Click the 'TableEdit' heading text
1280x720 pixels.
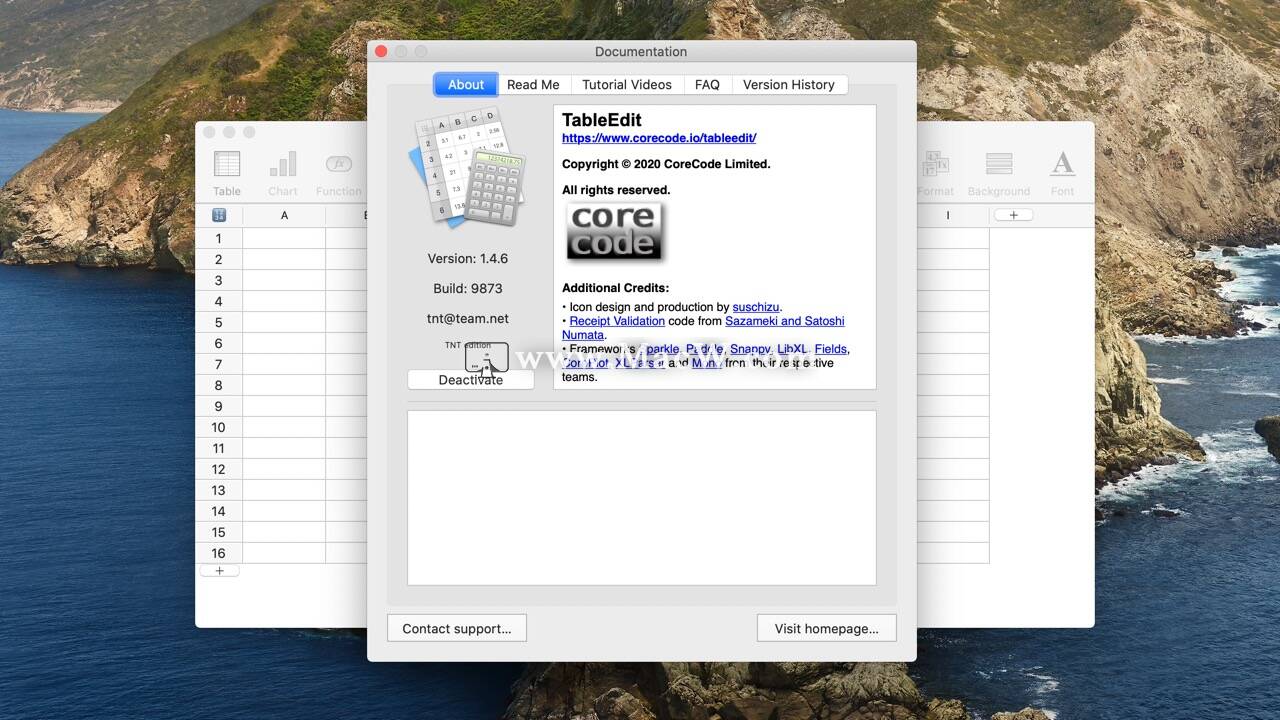pyautogui.click(x=602, y=120)
